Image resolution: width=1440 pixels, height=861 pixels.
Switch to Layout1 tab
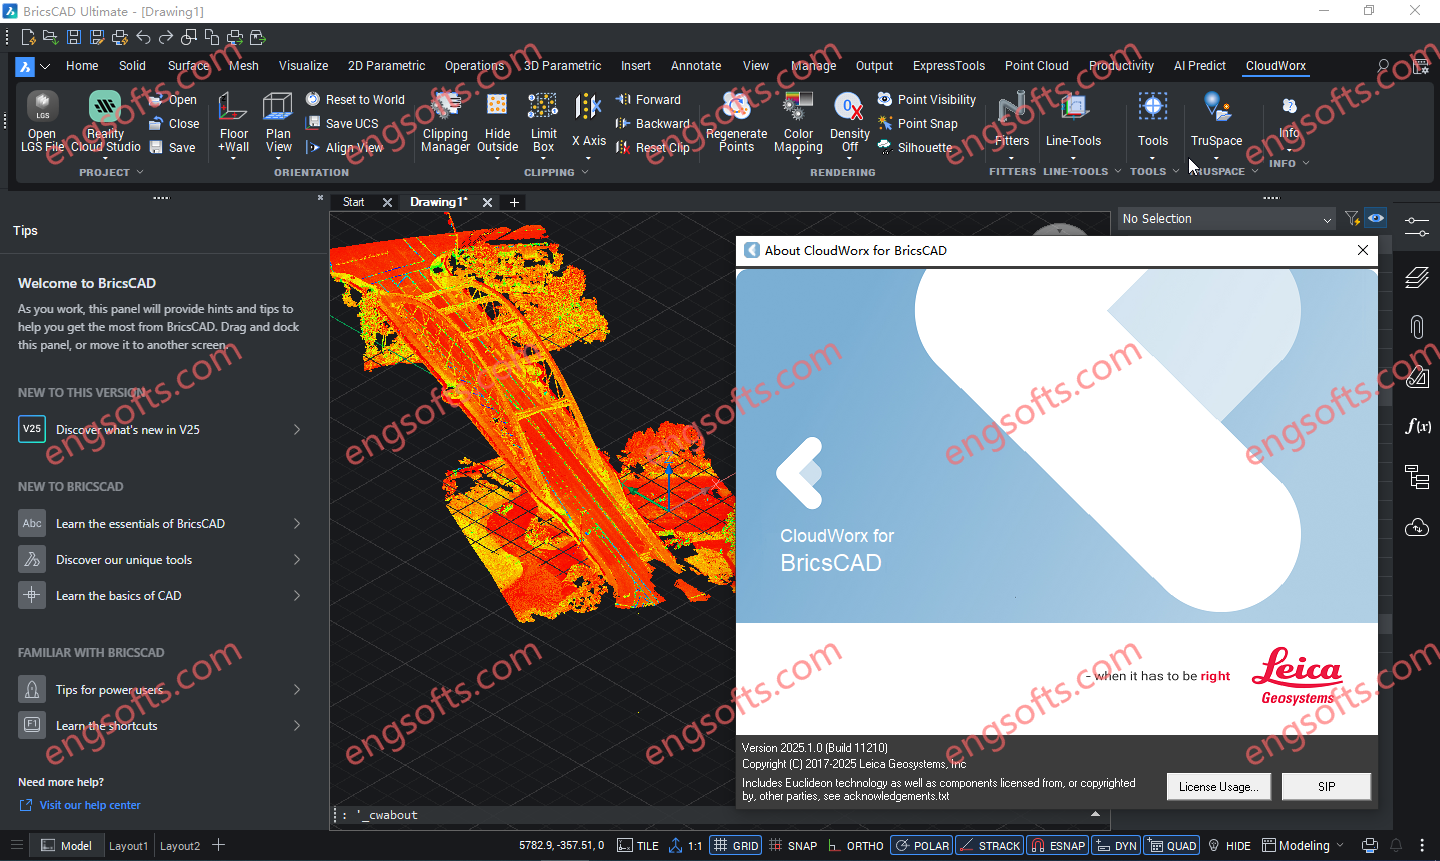[x=128, y=846]
